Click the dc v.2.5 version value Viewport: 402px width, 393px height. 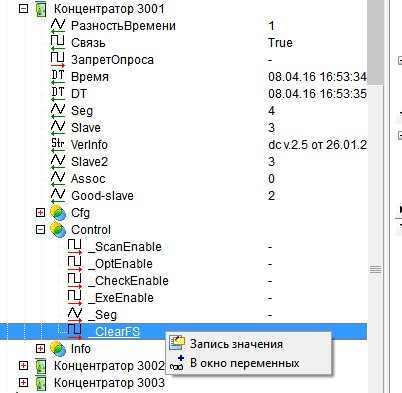click(317, 145)
